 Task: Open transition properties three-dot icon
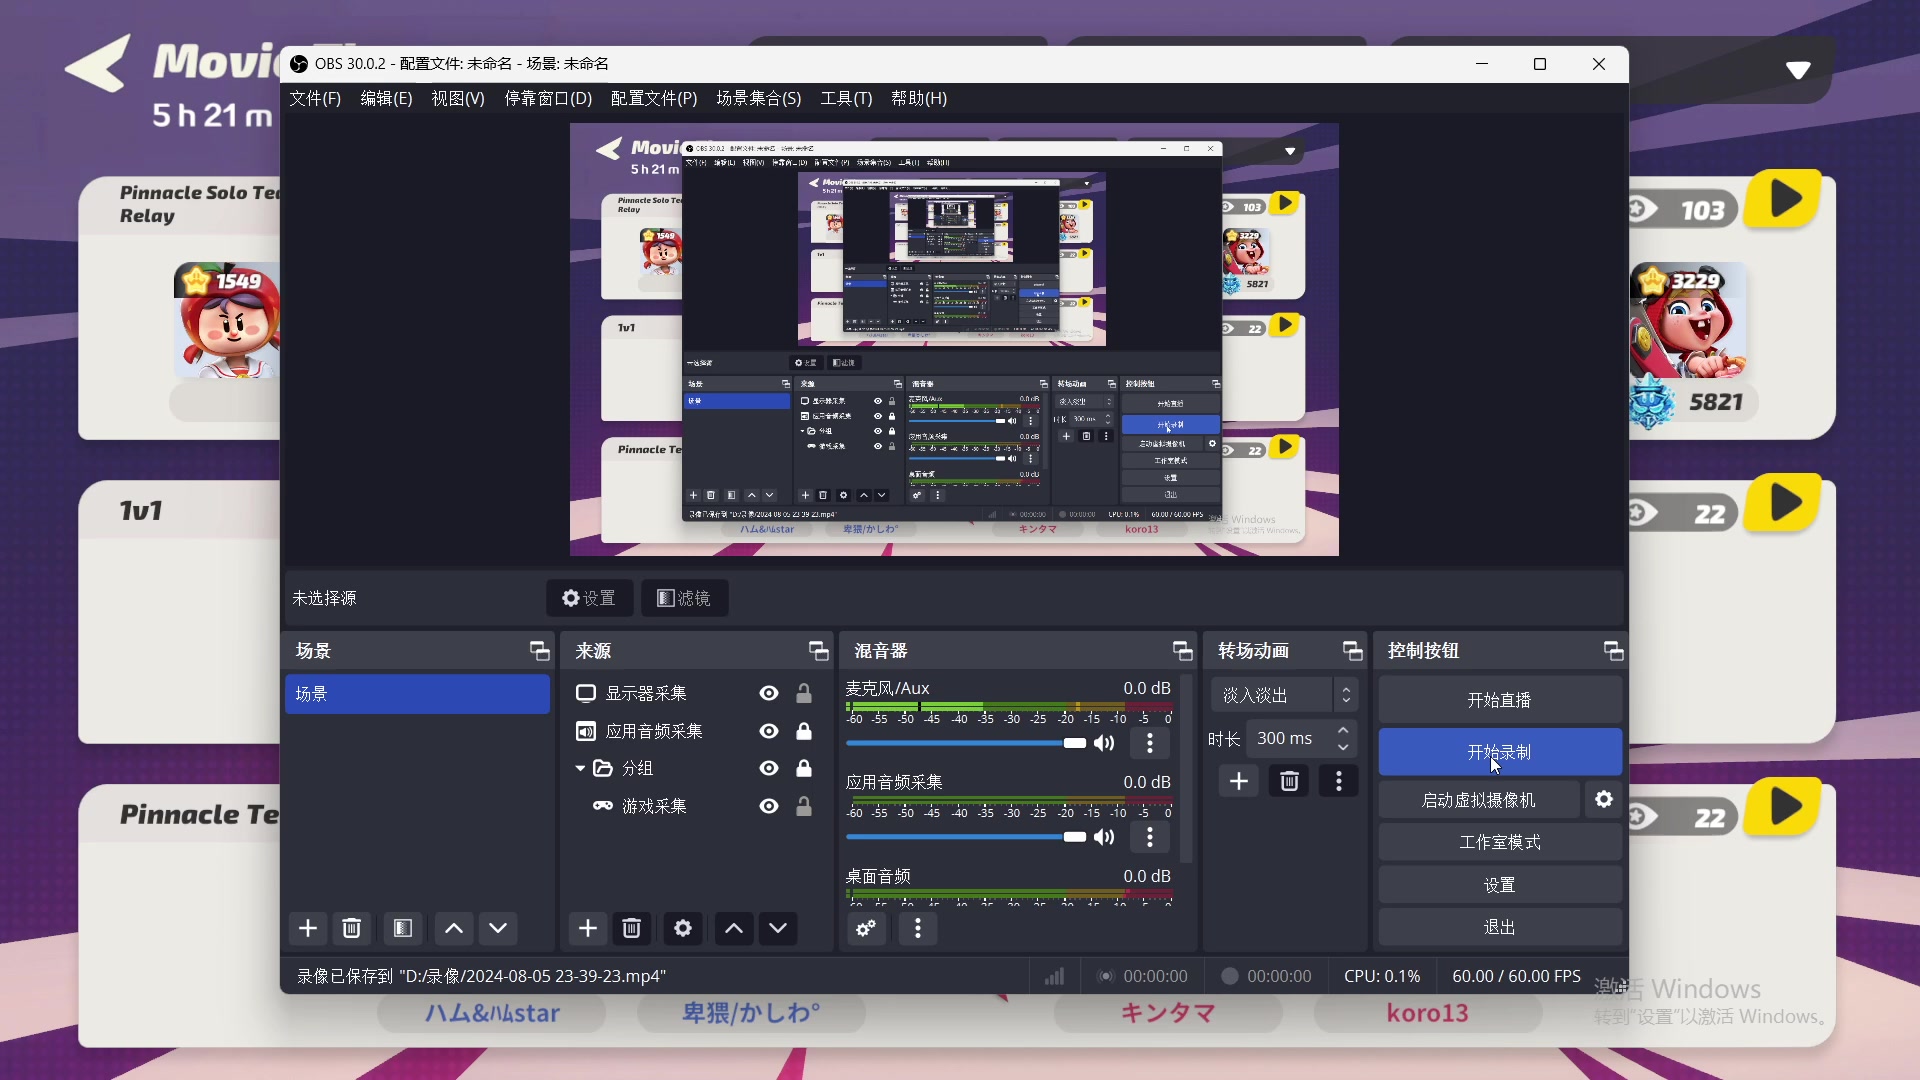click(x=1339, y=781)
